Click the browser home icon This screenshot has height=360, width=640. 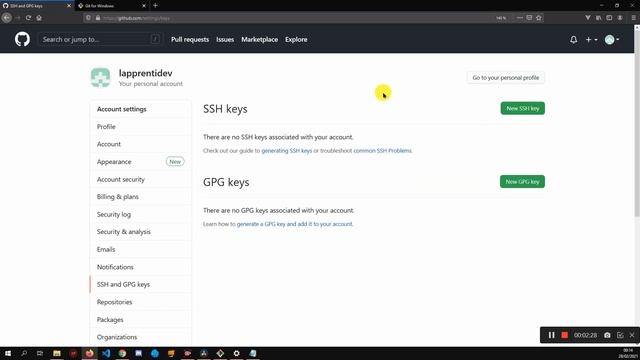39,18
